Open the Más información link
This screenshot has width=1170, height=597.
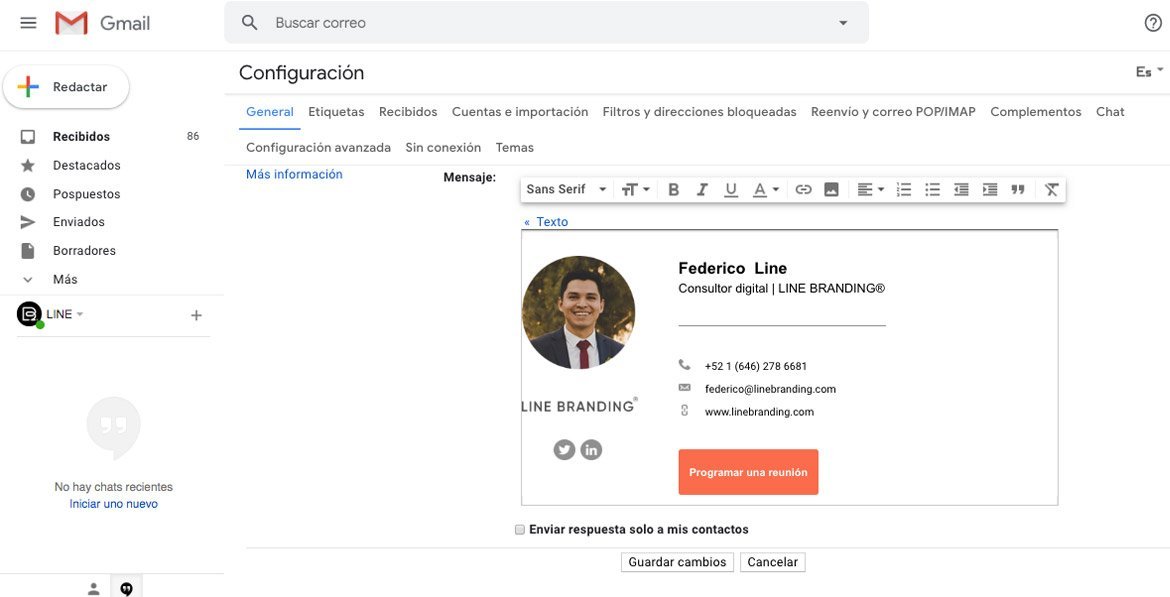(294, 174)
